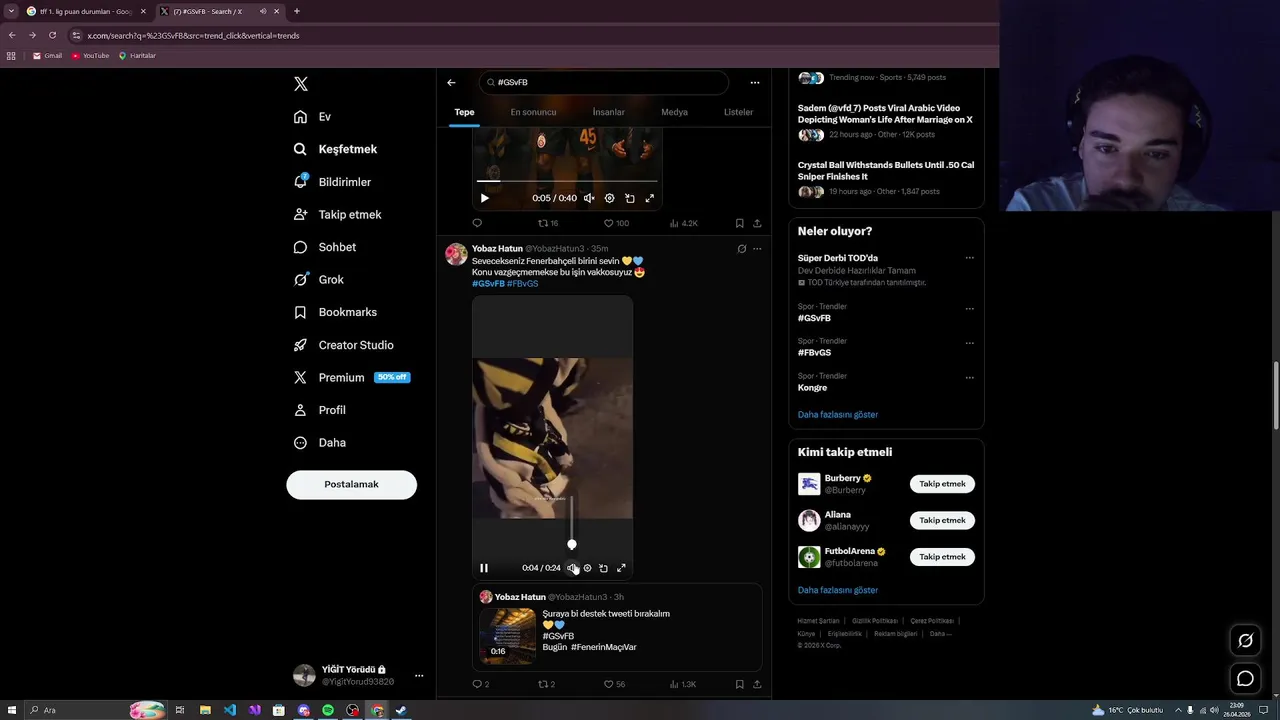
Task: Open three-dot menu on Yobaz Hatun tweet
Action: [x=757, y=248]
